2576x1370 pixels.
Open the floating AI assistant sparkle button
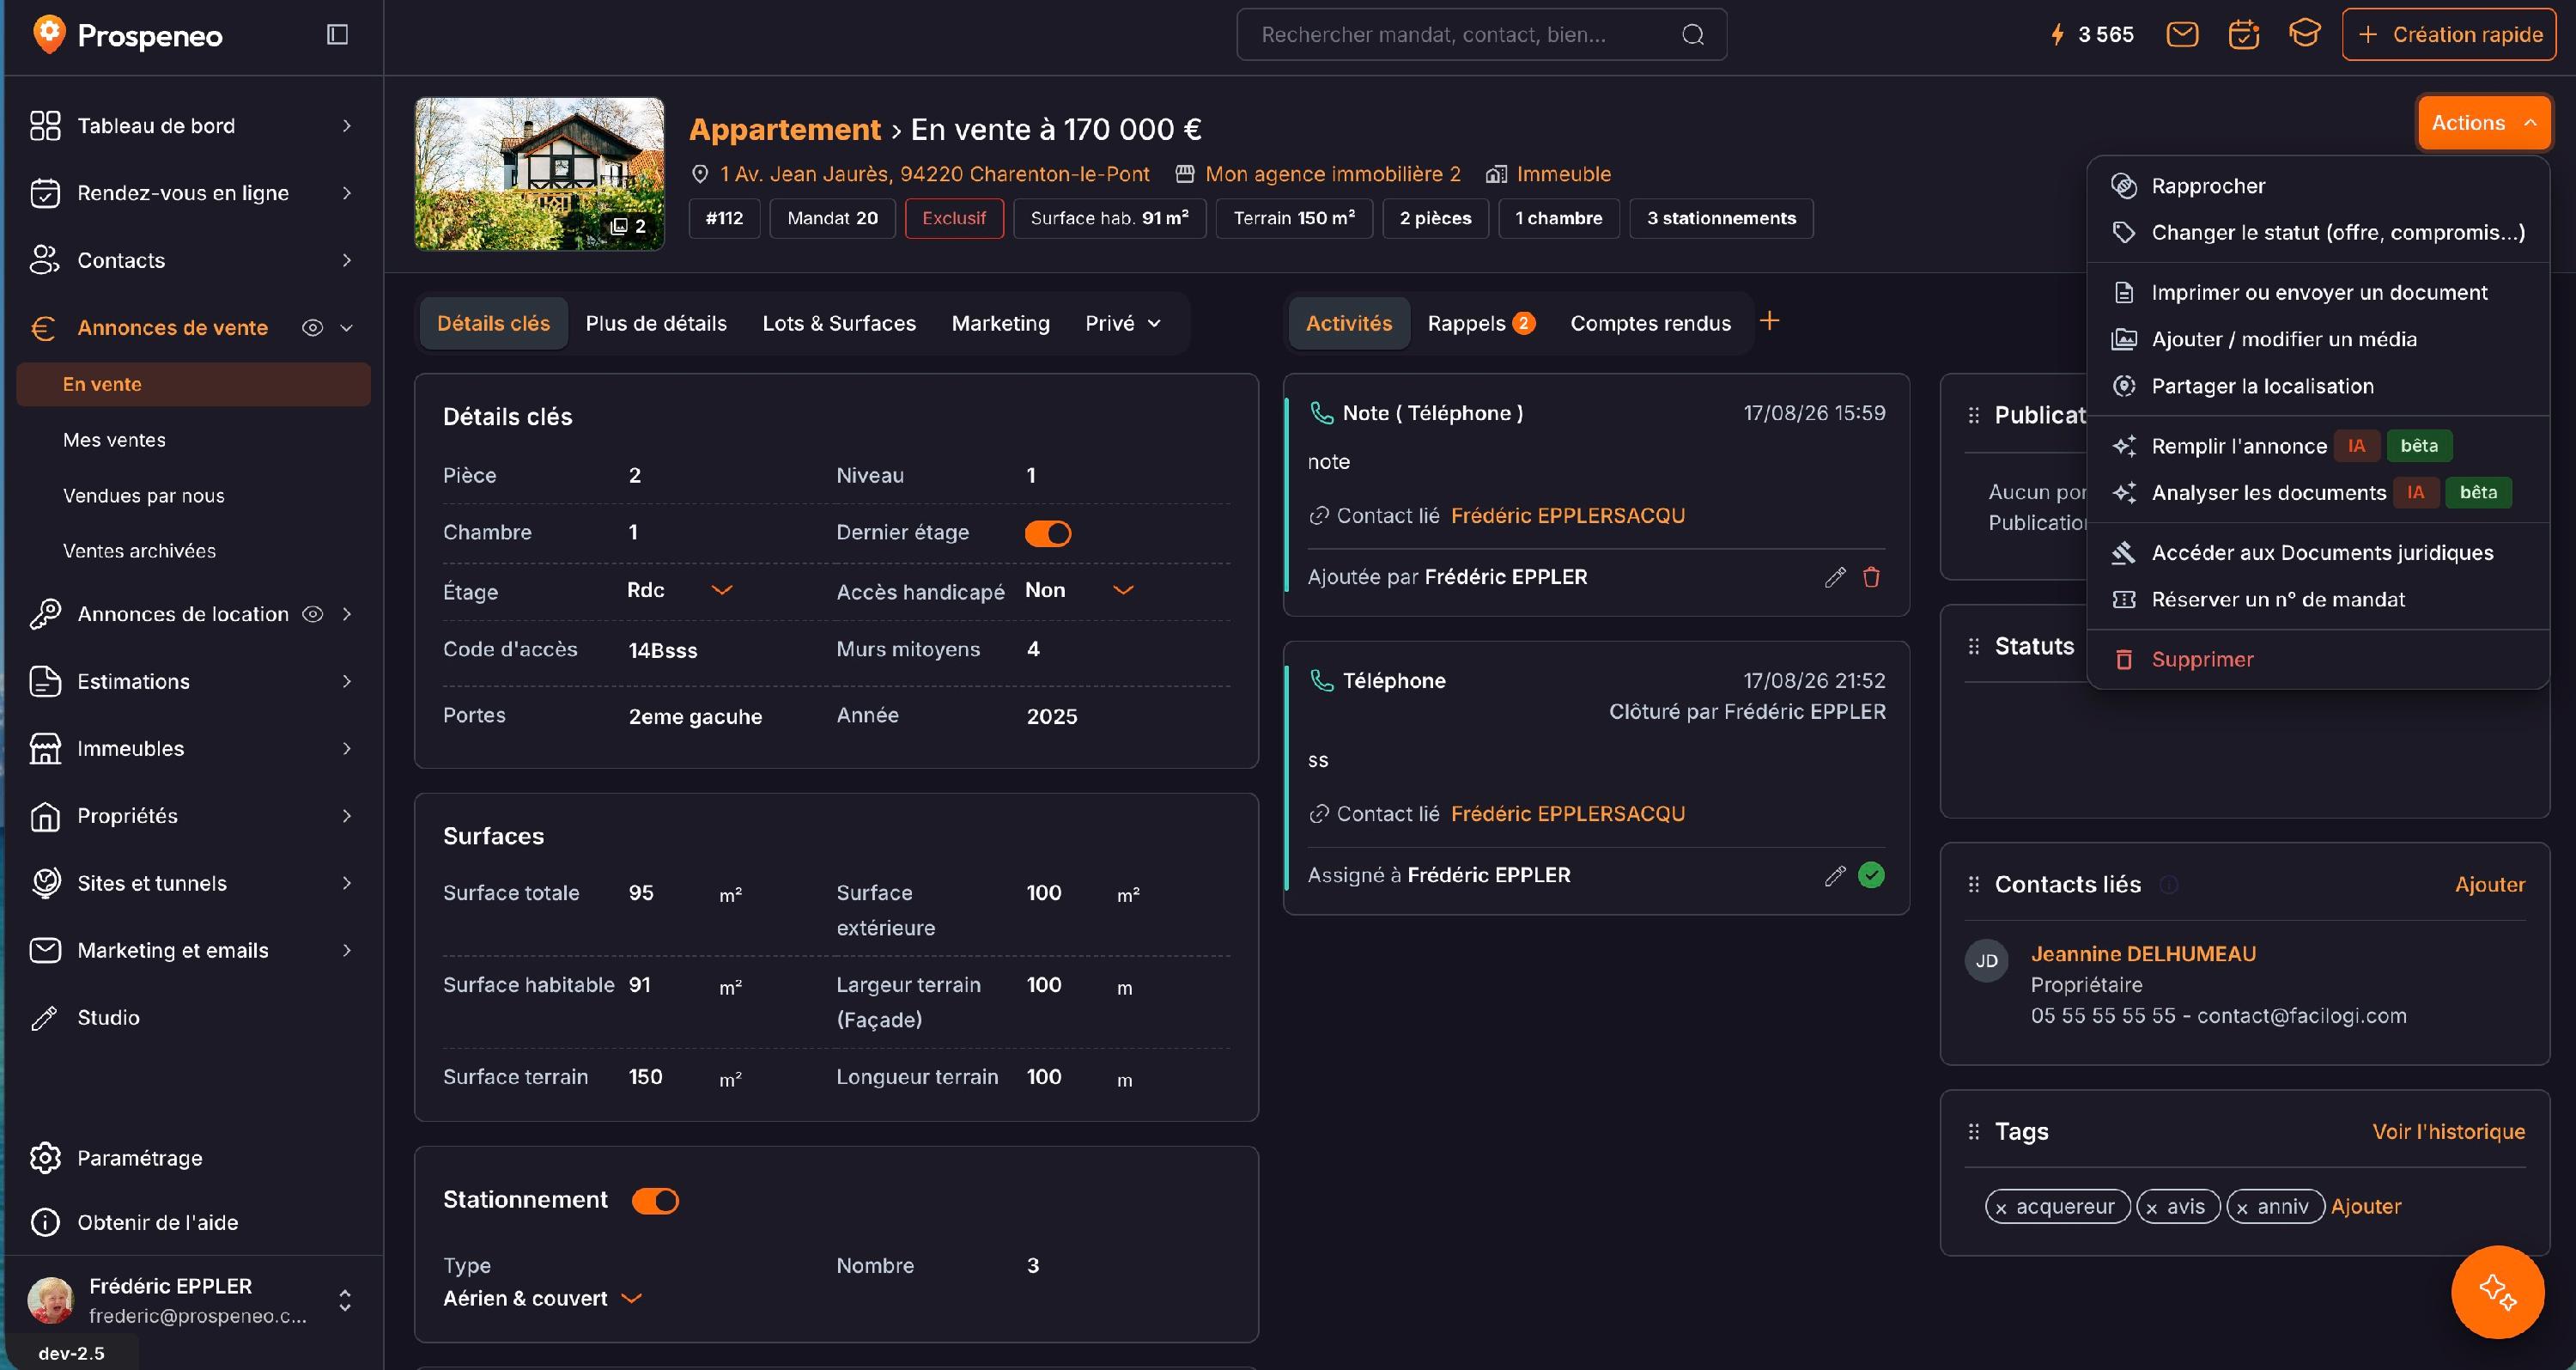(x=2497, y=1292)
